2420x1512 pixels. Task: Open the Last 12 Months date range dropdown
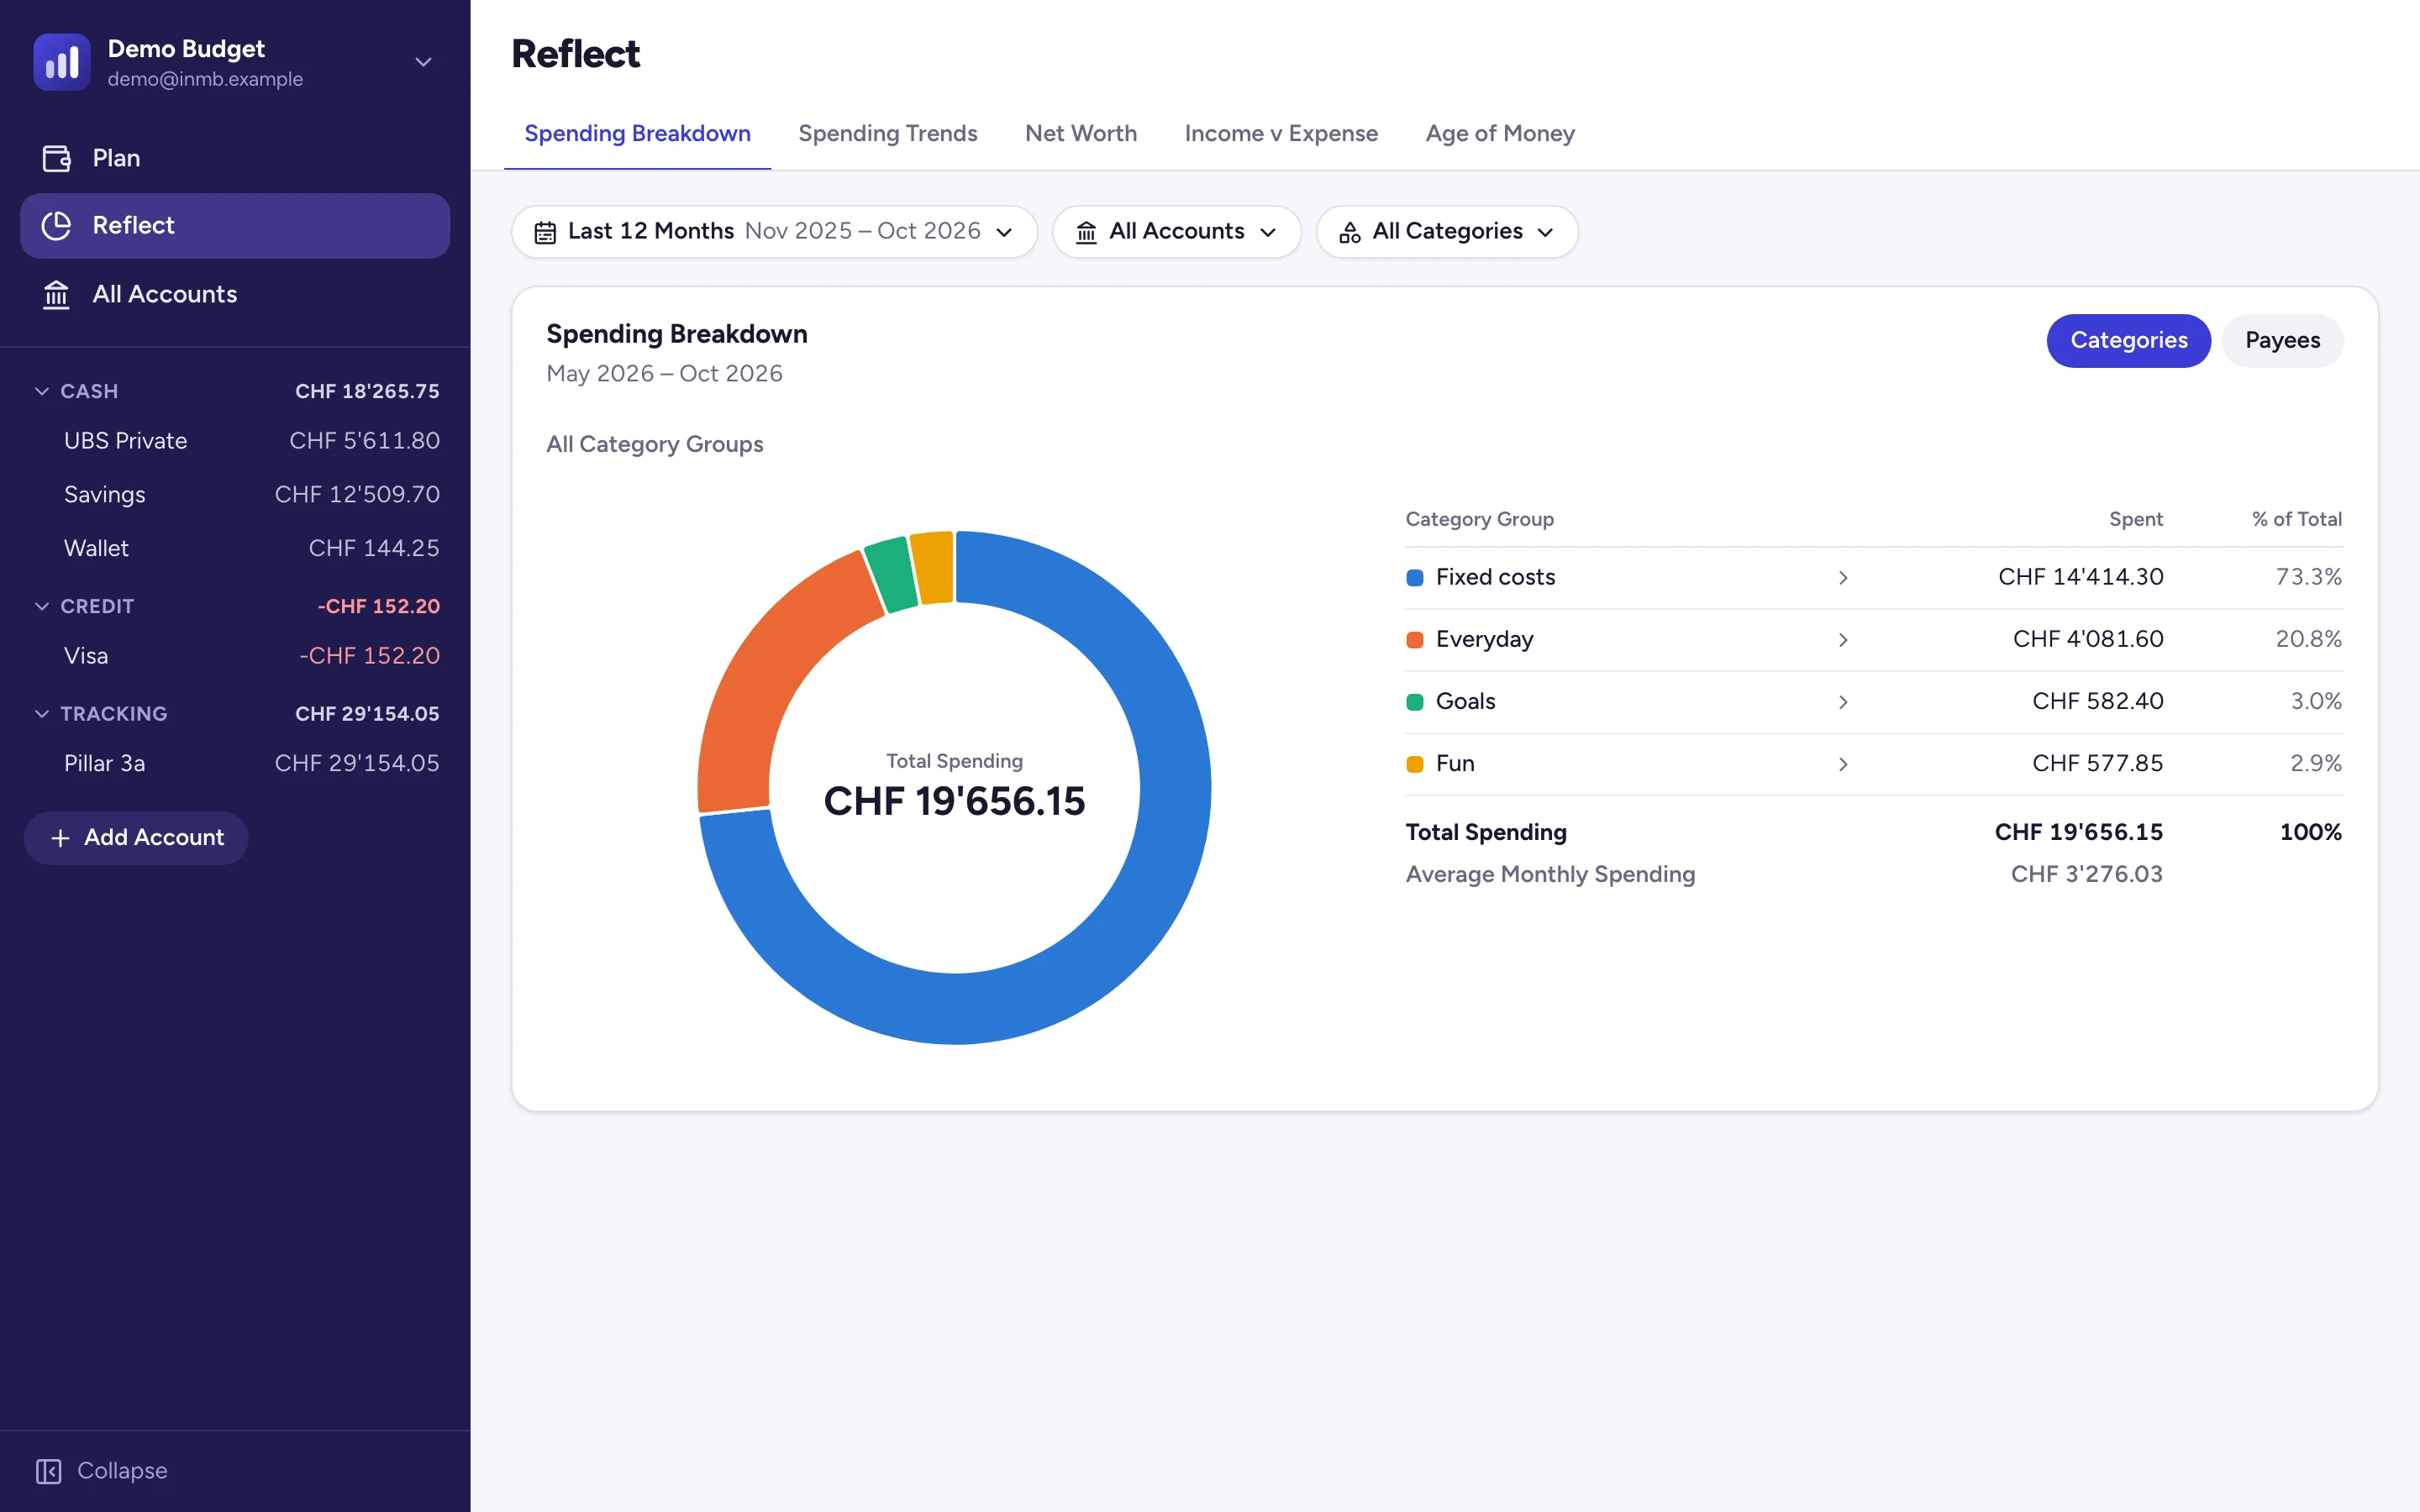point(774,232)
